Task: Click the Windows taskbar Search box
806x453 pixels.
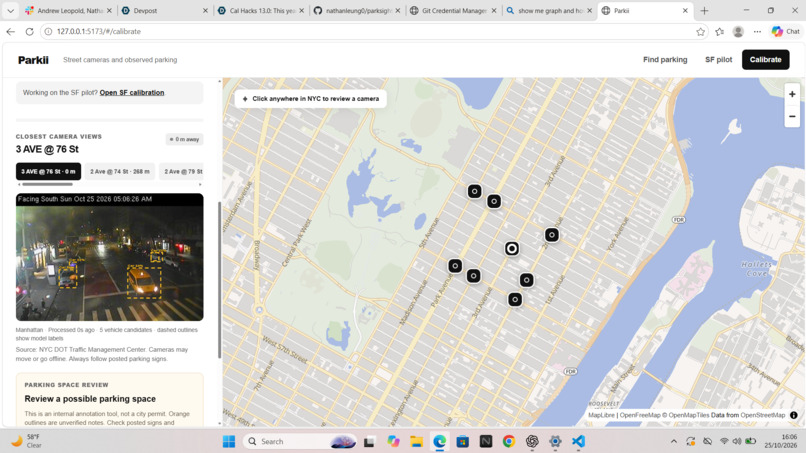Action: coord(300,441)
